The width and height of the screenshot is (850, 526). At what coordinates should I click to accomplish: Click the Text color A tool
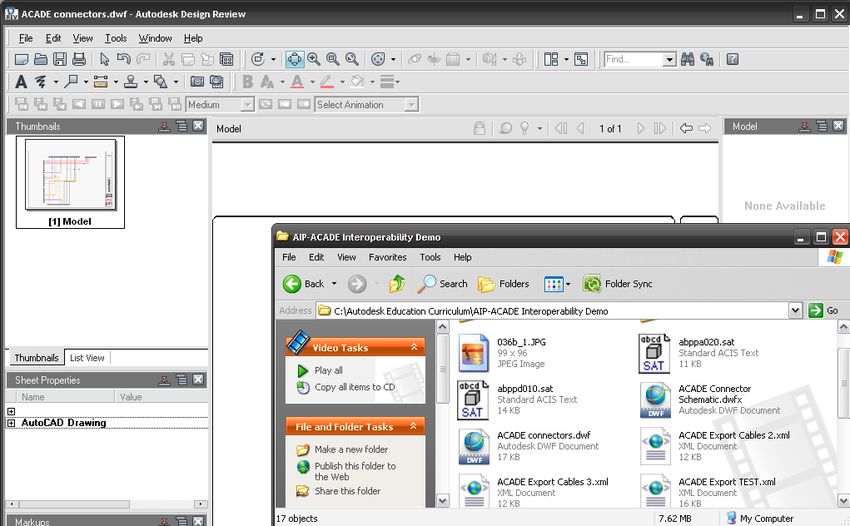click(297, 82)
